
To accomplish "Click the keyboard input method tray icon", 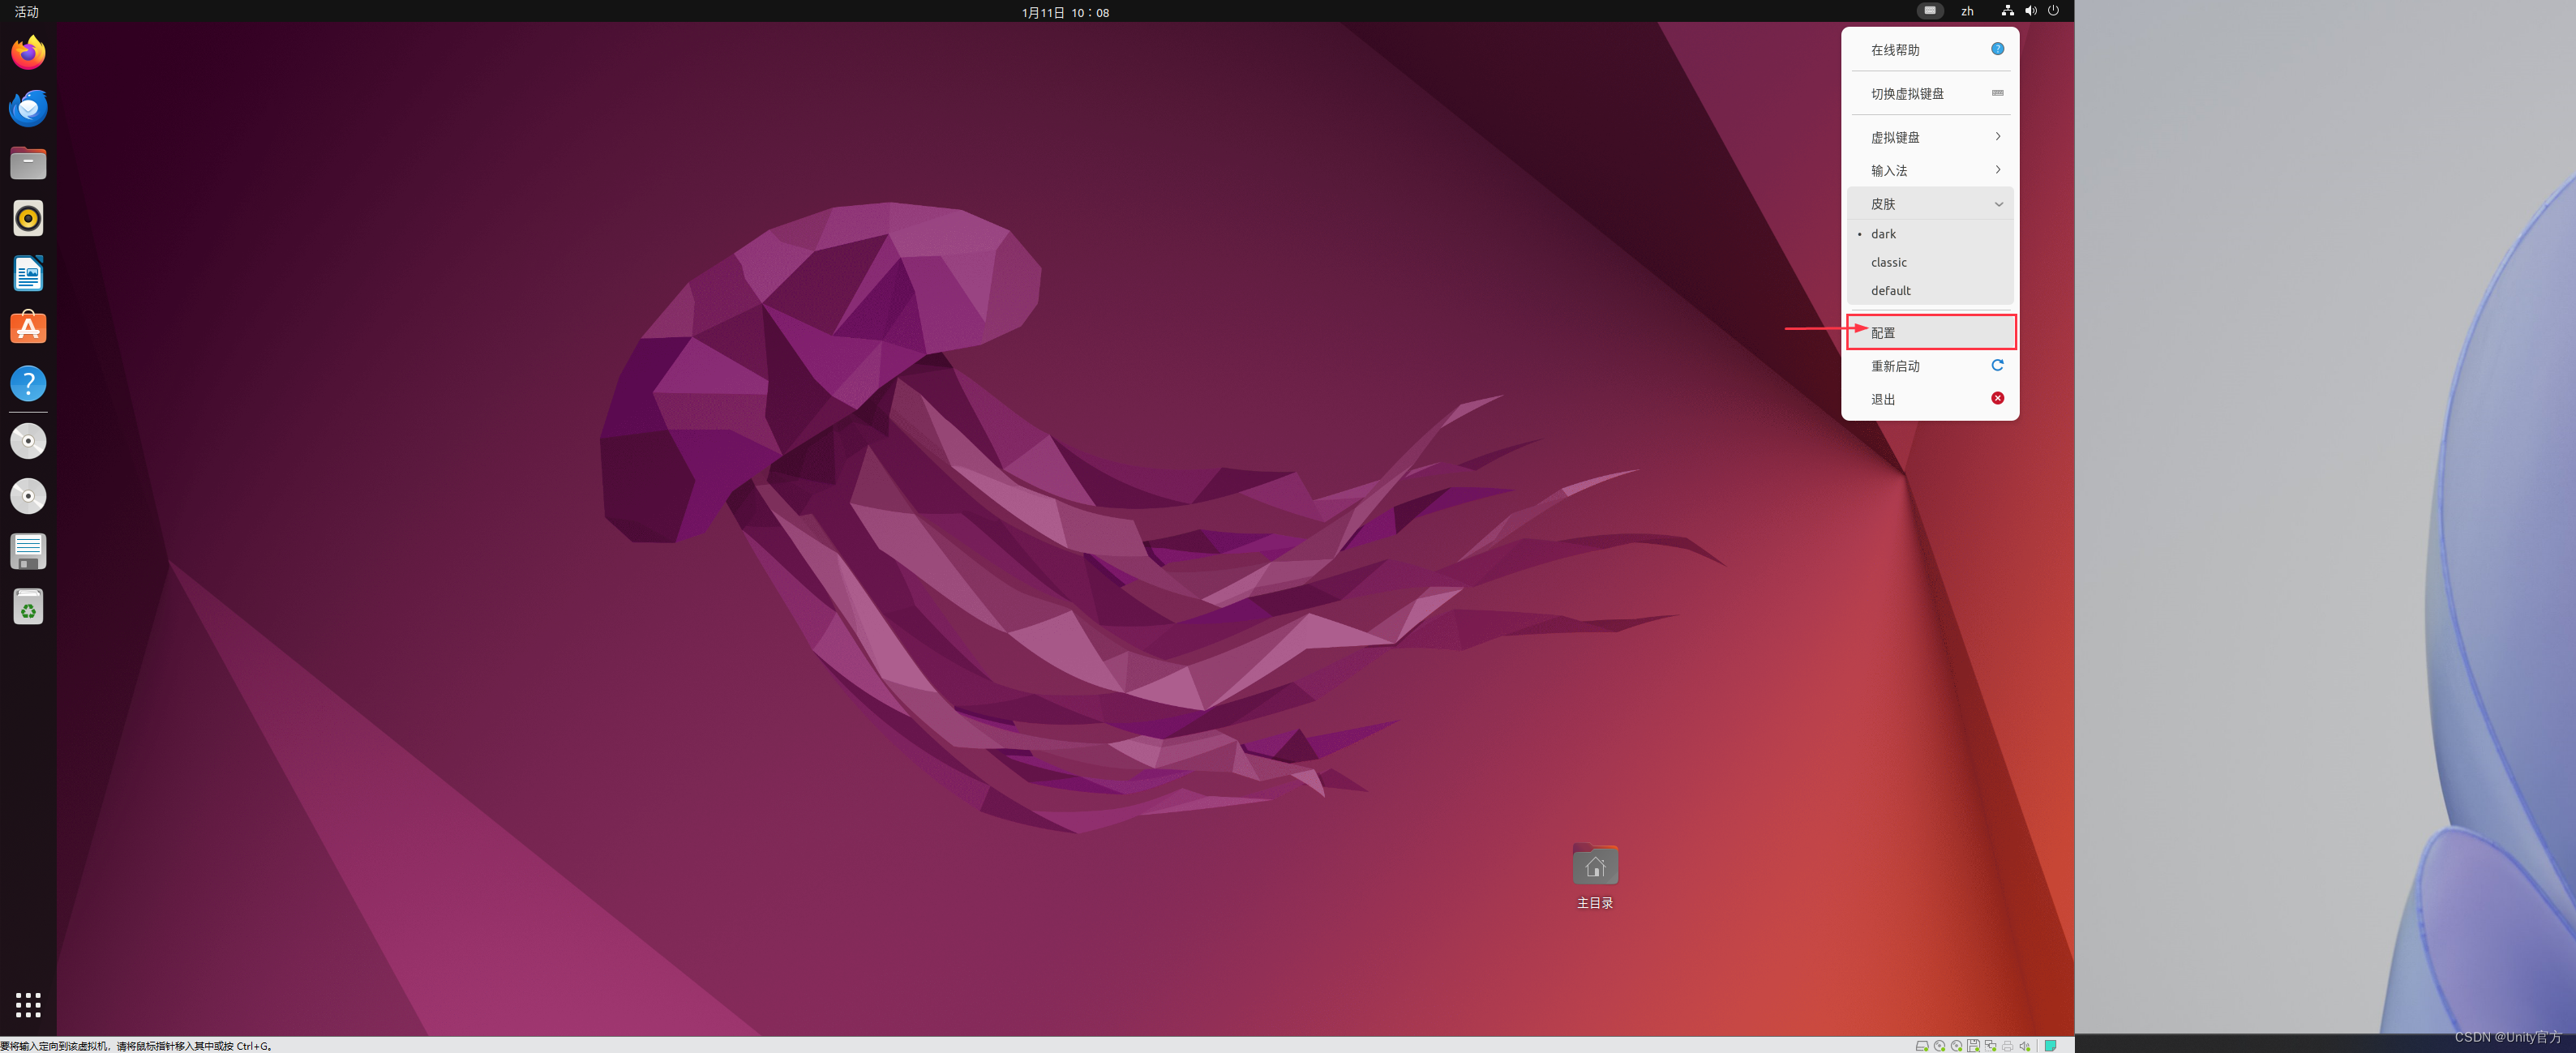I will point(1929,11).
